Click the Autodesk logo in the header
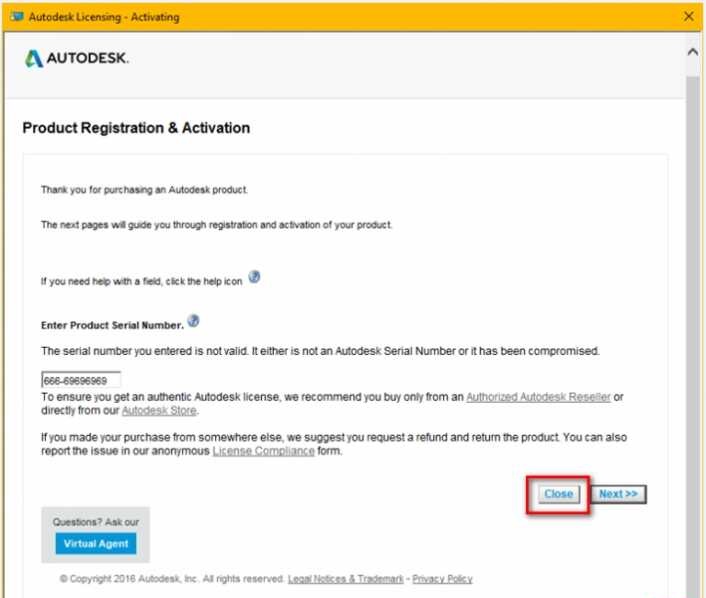 [x=77, y=58]
